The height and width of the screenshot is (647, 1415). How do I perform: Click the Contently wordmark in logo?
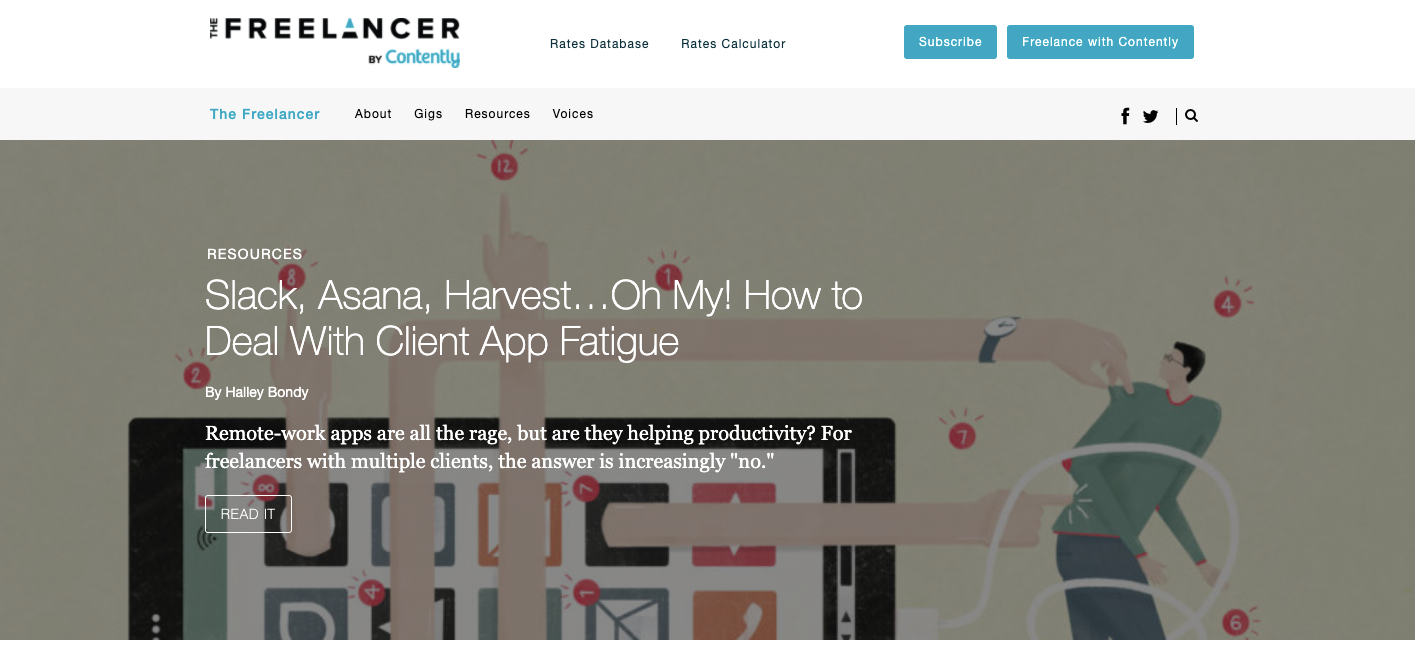[422, 58]
